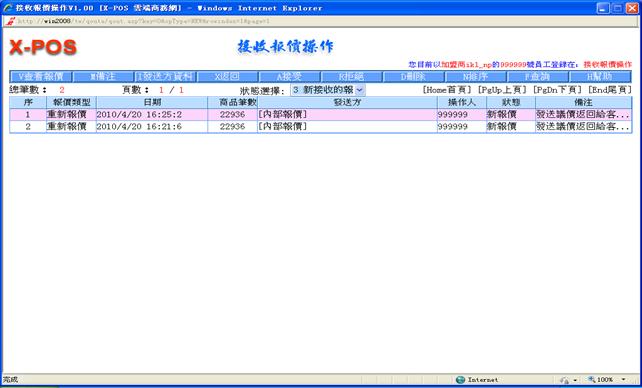The image size is (642, 388).
Task: Open the 100% zoom level control
Action: (x=607, y=380)
